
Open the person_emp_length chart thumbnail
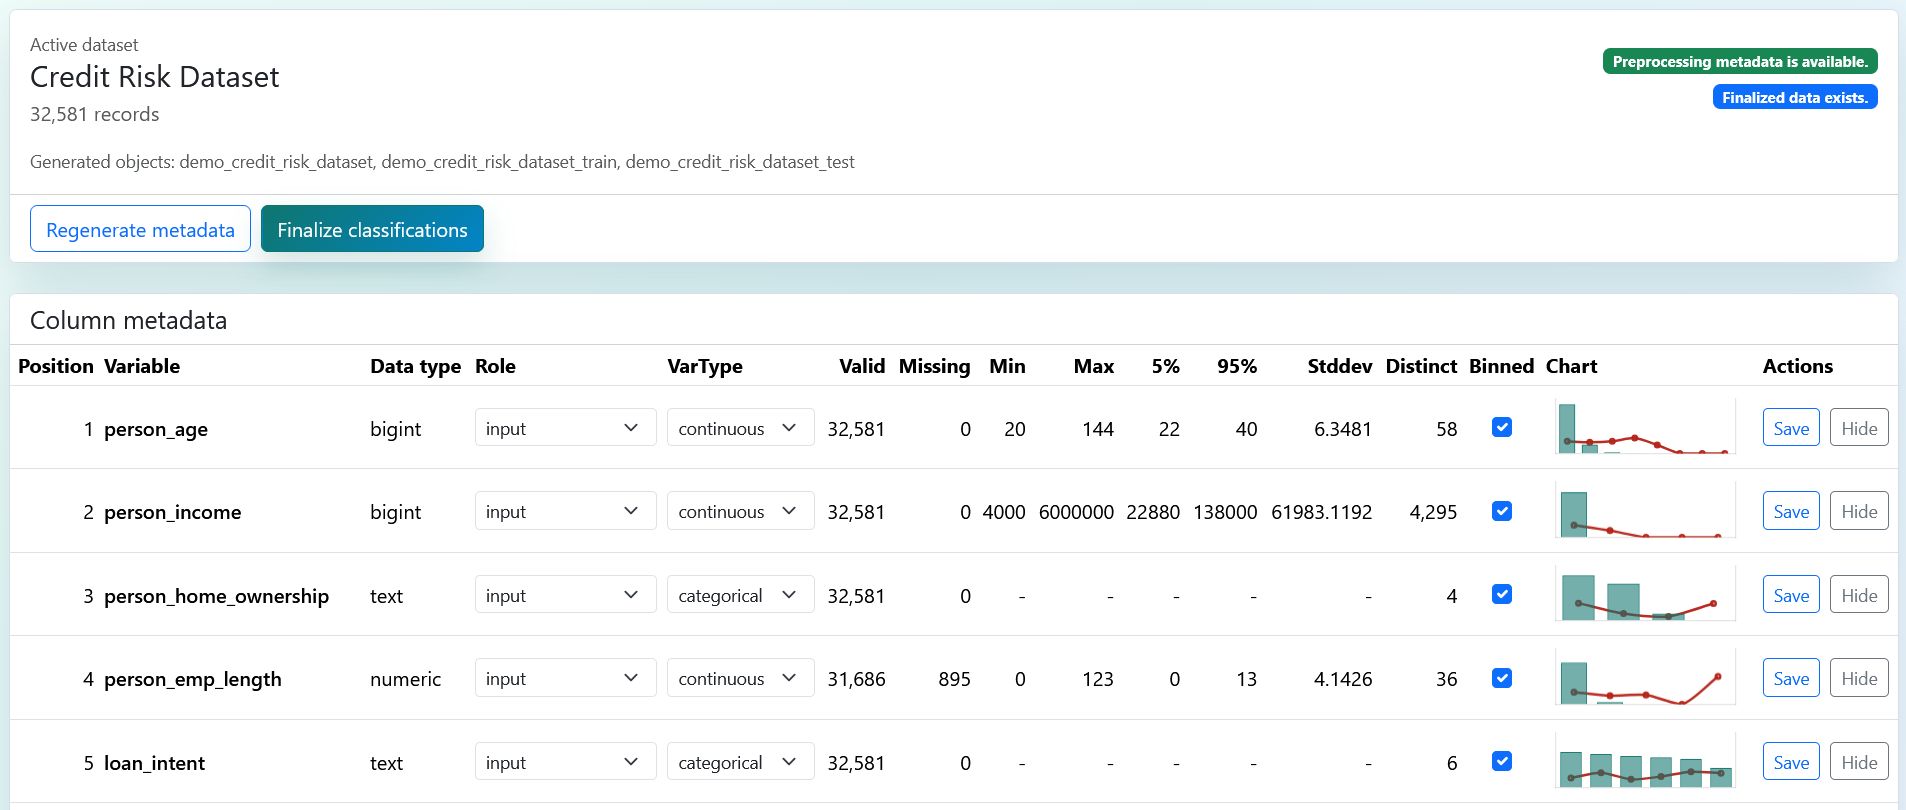(1645, 678)
